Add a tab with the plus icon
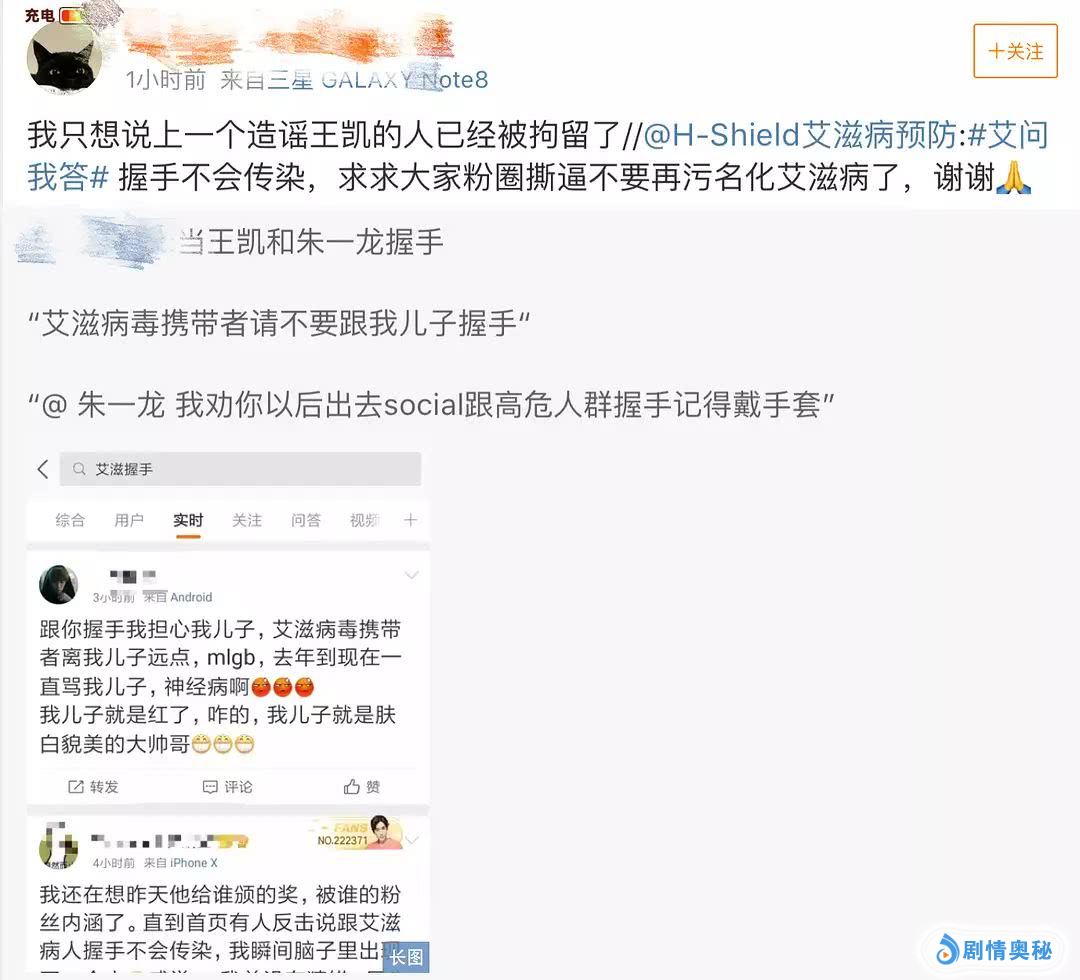The height and width of the screenshot is (980, 1080). tap(411, 520)
